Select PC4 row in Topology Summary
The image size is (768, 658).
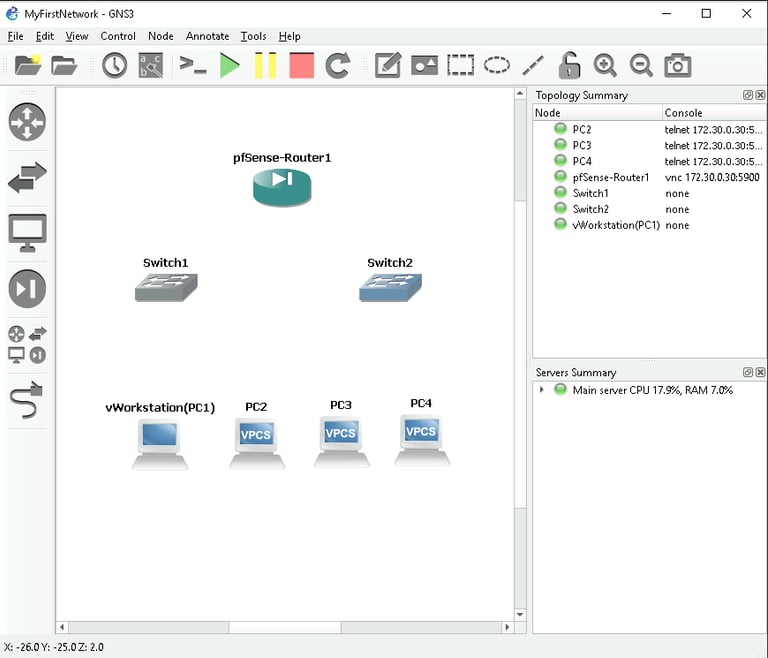pos(649,161)
